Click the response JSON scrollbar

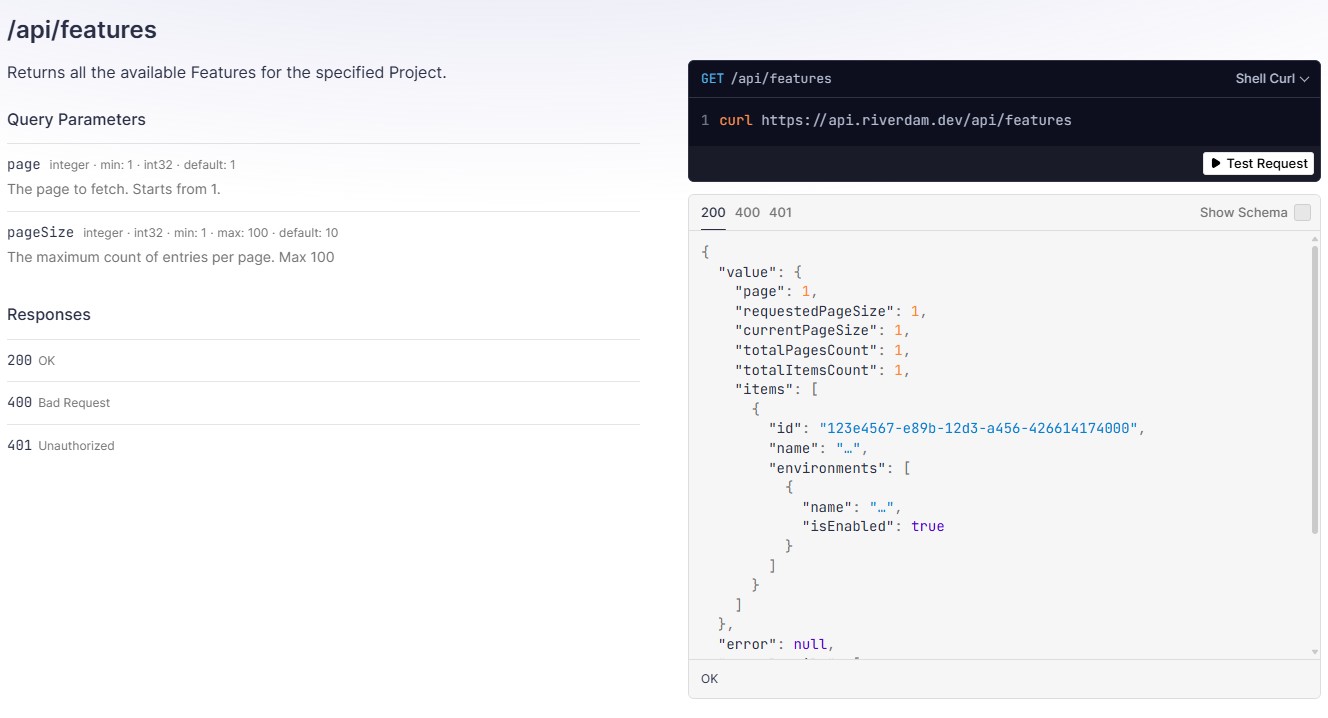[1314, 390]
